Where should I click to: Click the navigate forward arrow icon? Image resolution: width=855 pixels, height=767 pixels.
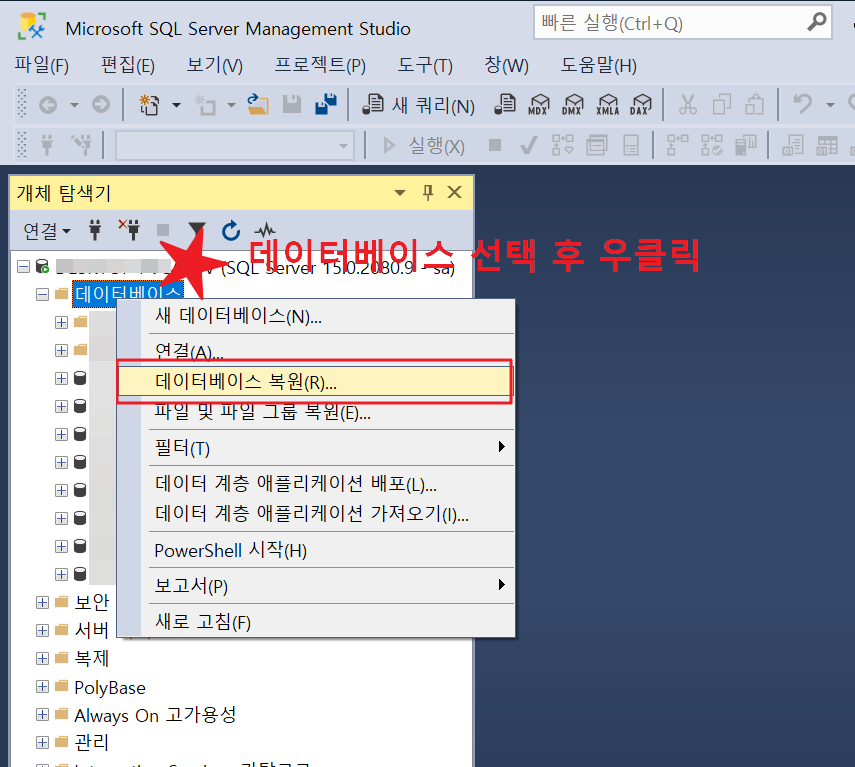tap(101, 104)
